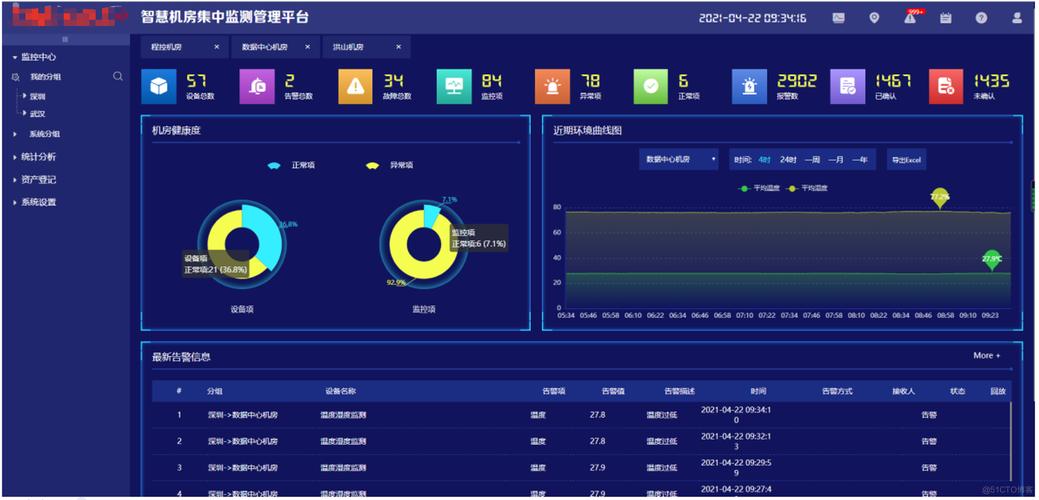This screenshot has height=500, width=1039.
Task: Click the red document 未确认 icon
Action: pos(946,87)
